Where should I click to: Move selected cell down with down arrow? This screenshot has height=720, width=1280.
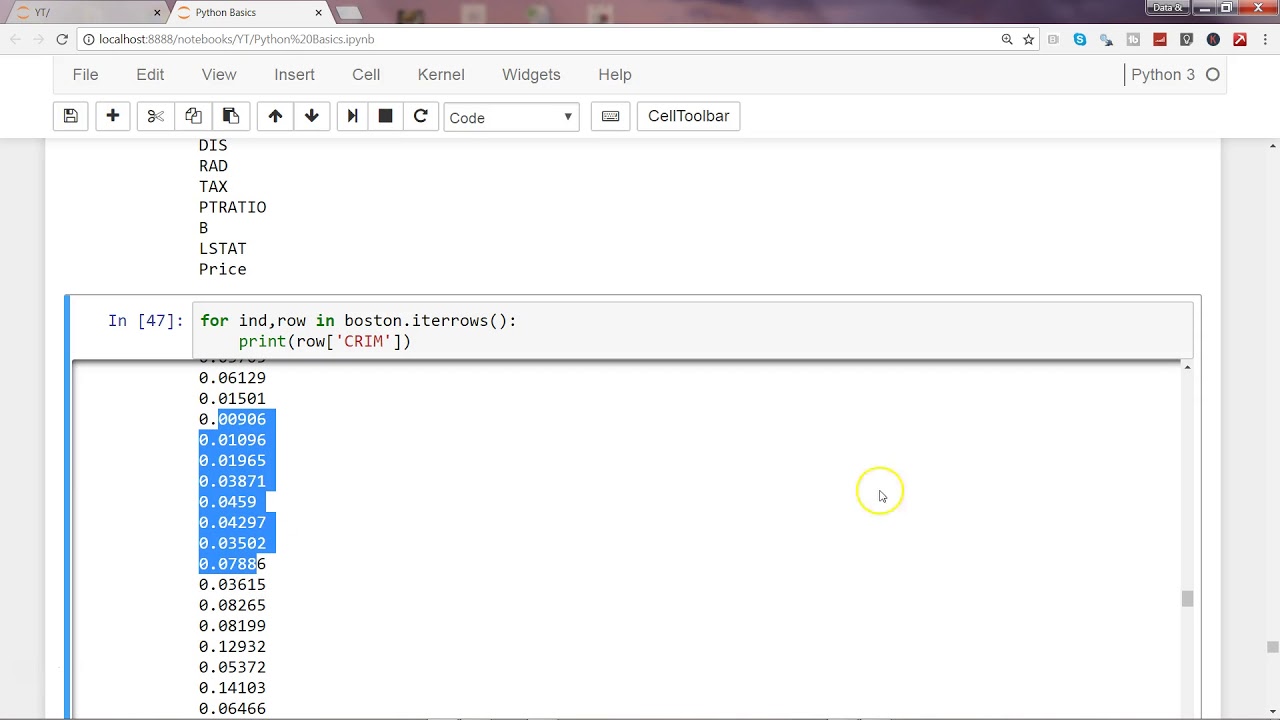312,116
